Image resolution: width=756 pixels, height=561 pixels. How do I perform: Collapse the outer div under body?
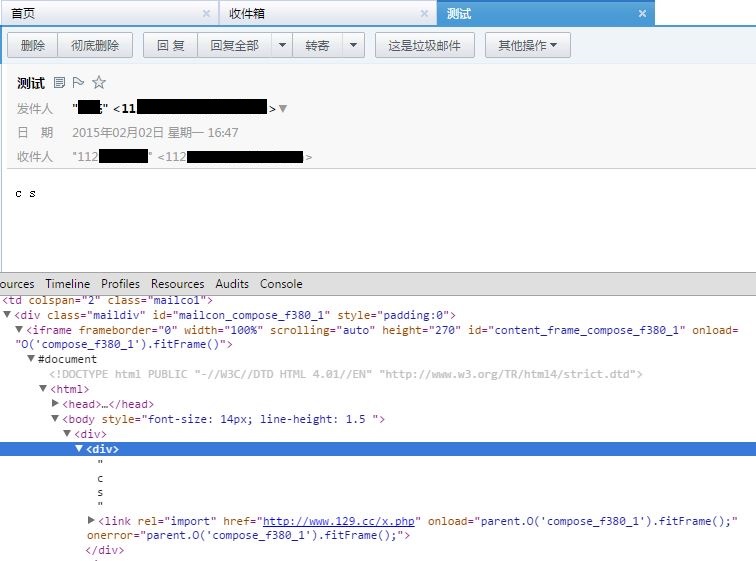[x=67, y=433]
